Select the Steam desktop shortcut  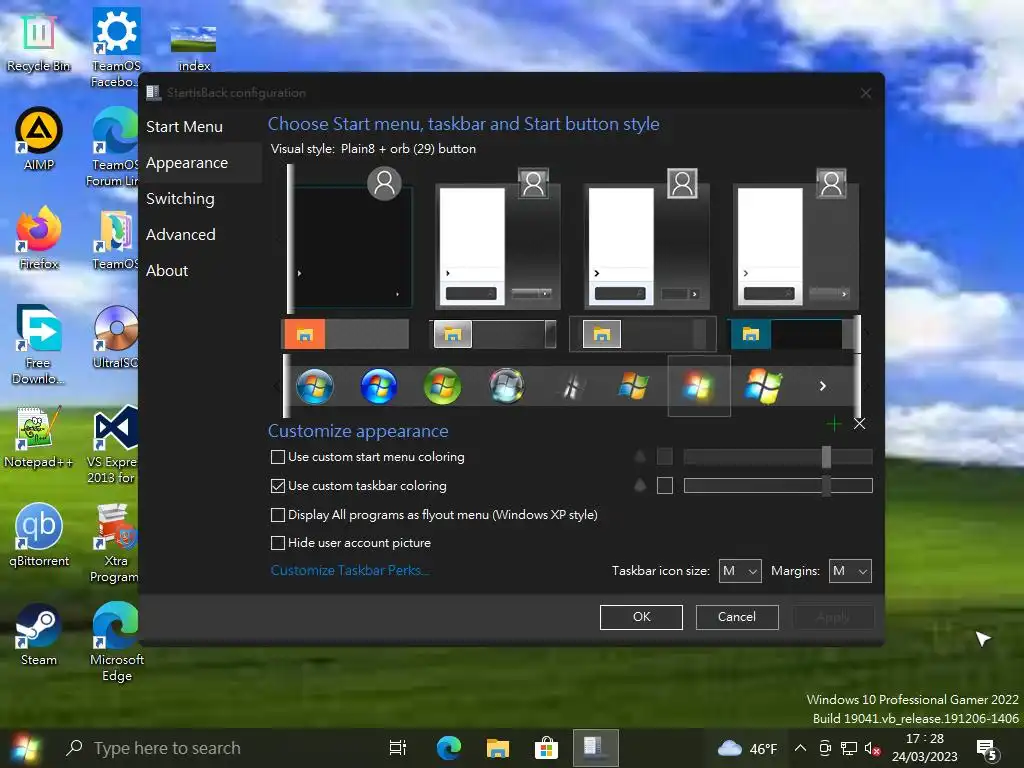click(39, 635)
